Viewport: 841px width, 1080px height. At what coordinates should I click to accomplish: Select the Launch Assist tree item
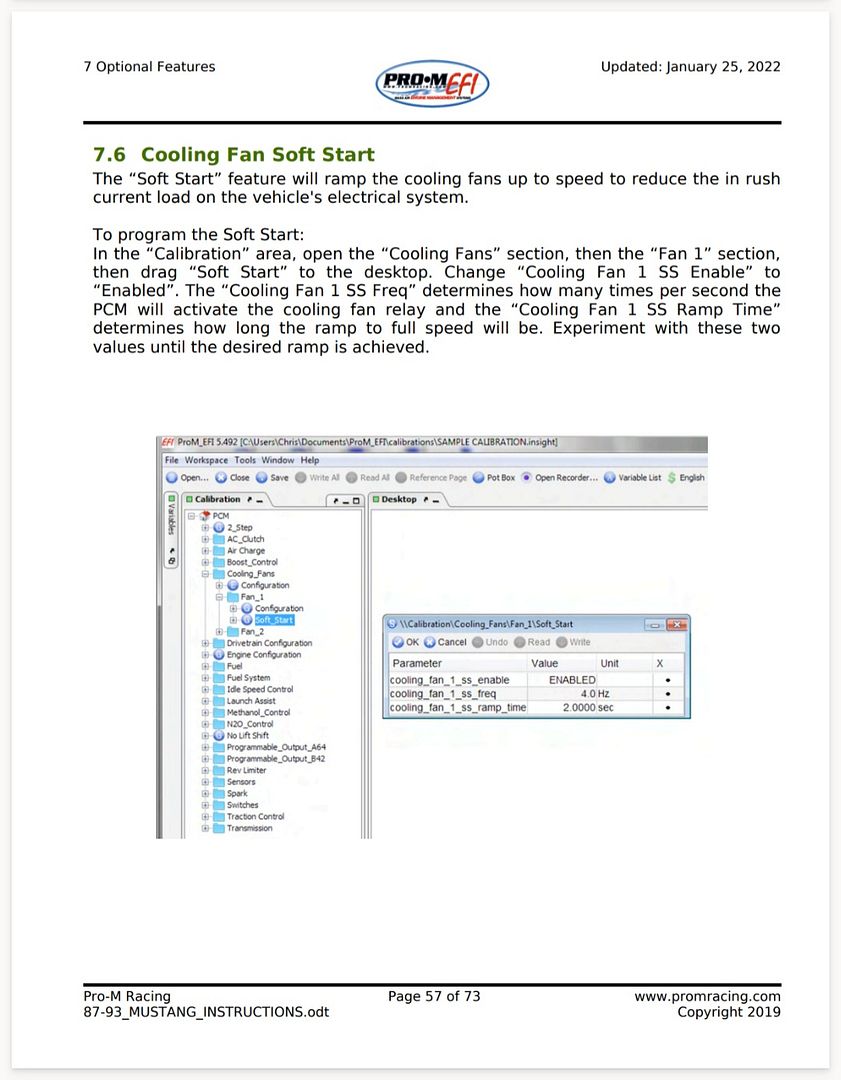point(251,701)
